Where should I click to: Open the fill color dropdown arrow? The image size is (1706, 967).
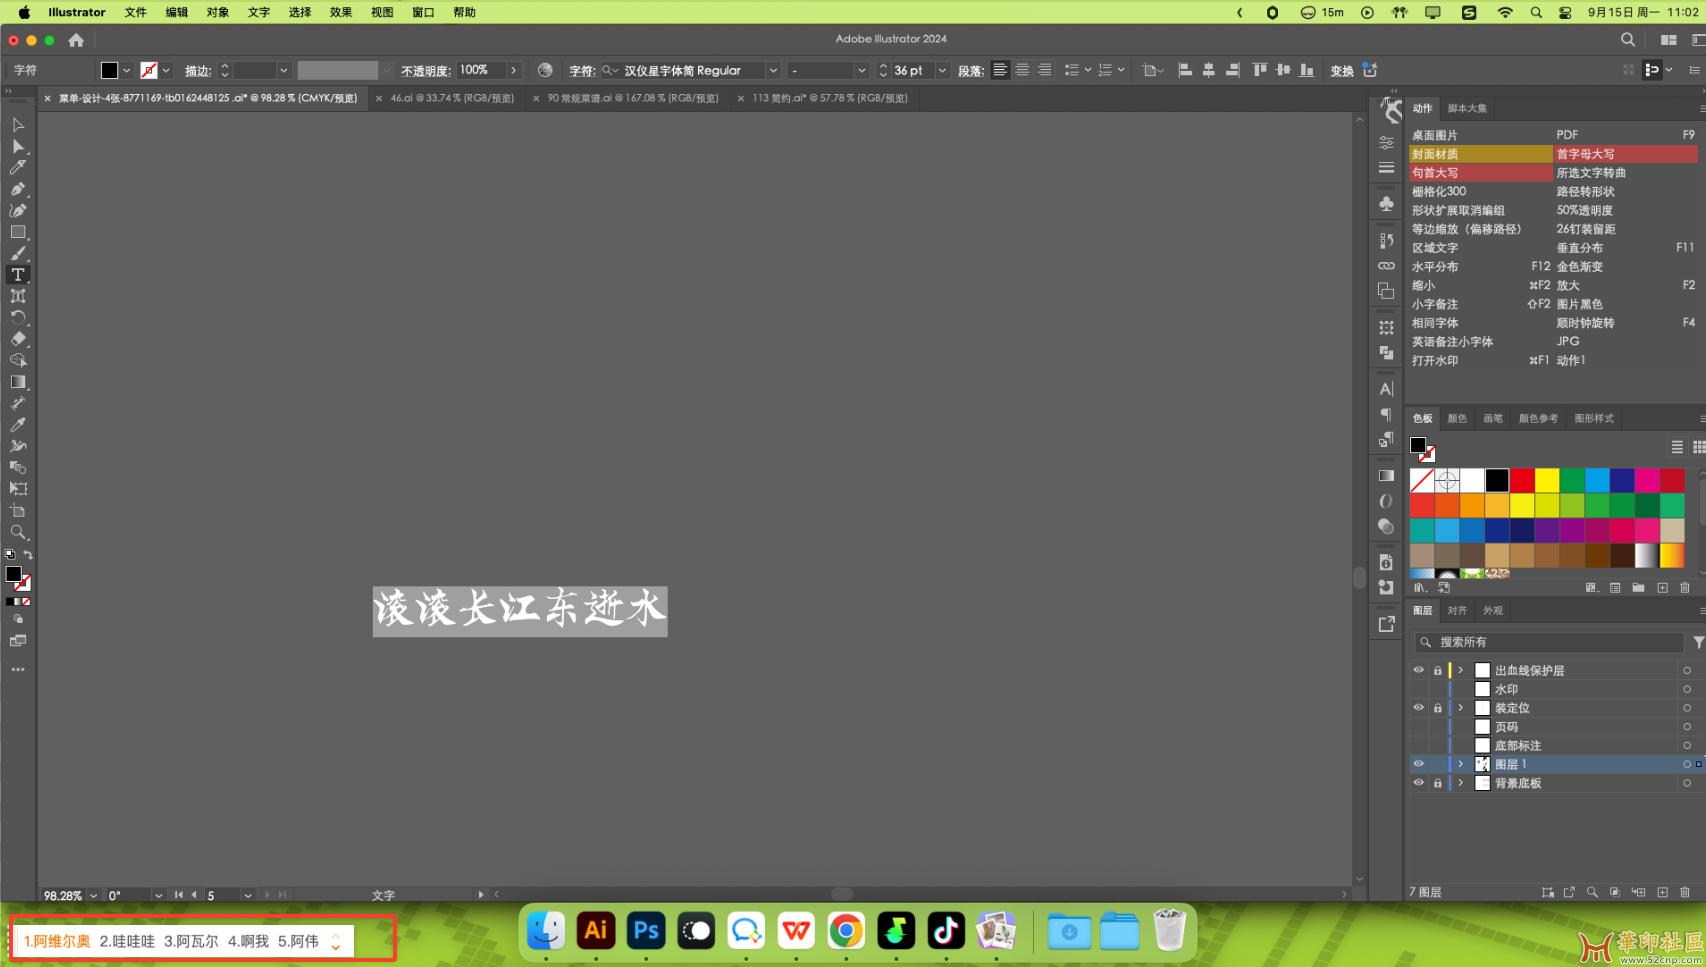pos(127,70)
